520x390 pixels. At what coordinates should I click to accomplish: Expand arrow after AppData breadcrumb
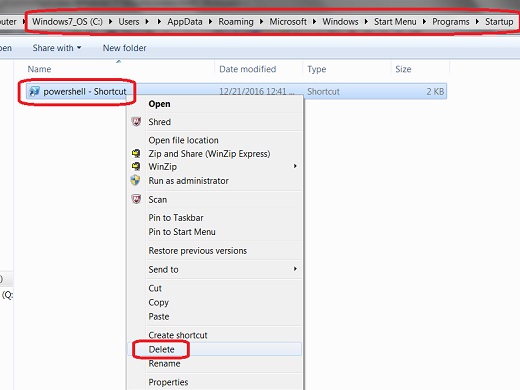[210, 22]
